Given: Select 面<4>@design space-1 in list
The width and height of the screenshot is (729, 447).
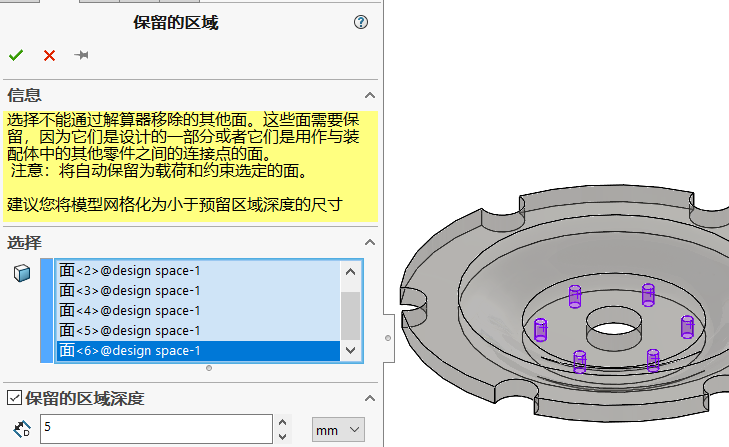Looking at the screenshot, I should tap(198, 310).
